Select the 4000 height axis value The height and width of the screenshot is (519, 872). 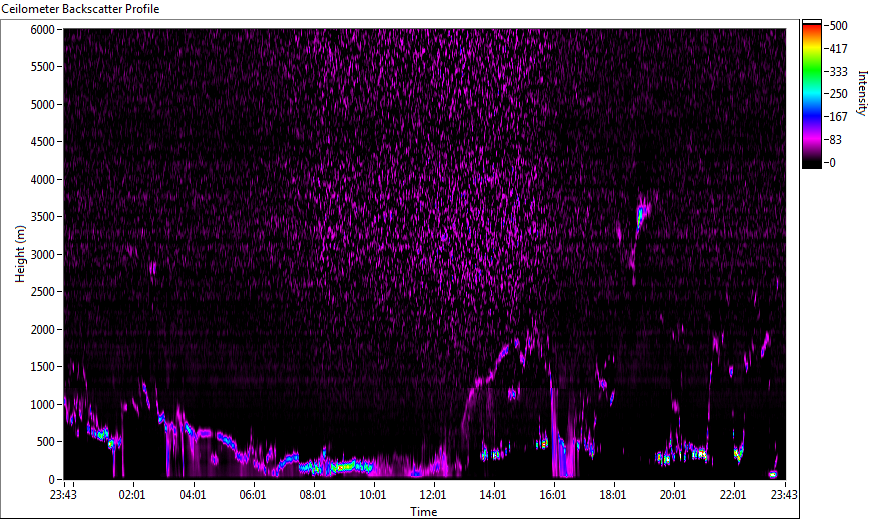pos(42,180)
